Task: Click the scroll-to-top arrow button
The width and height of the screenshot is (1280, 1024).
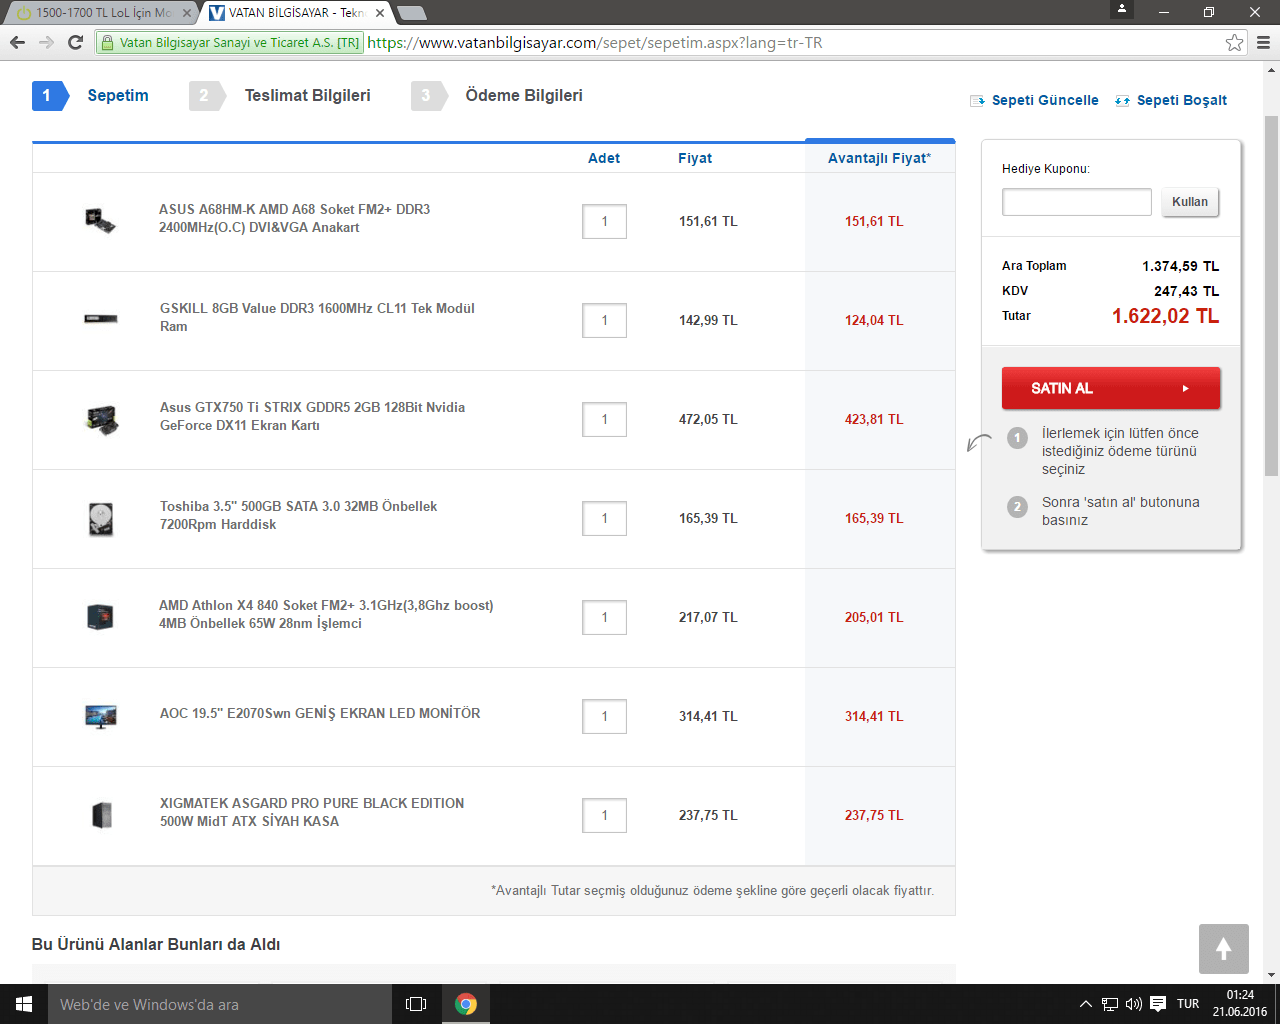Action: point(1224,949)
